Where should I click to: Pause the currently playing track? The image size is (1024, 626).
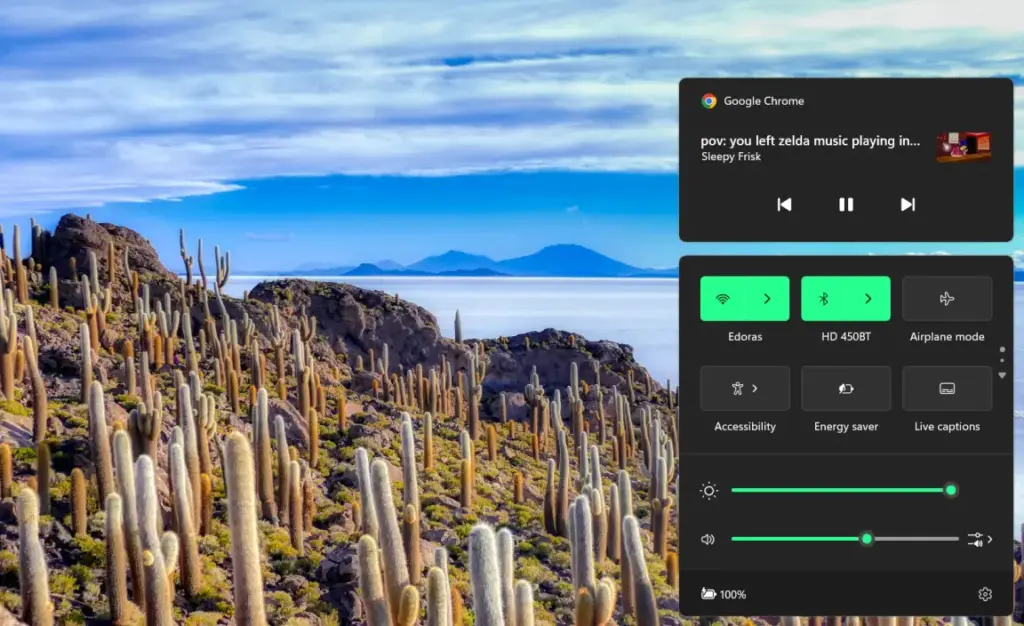pyautogui.click(x=846, y=204)
